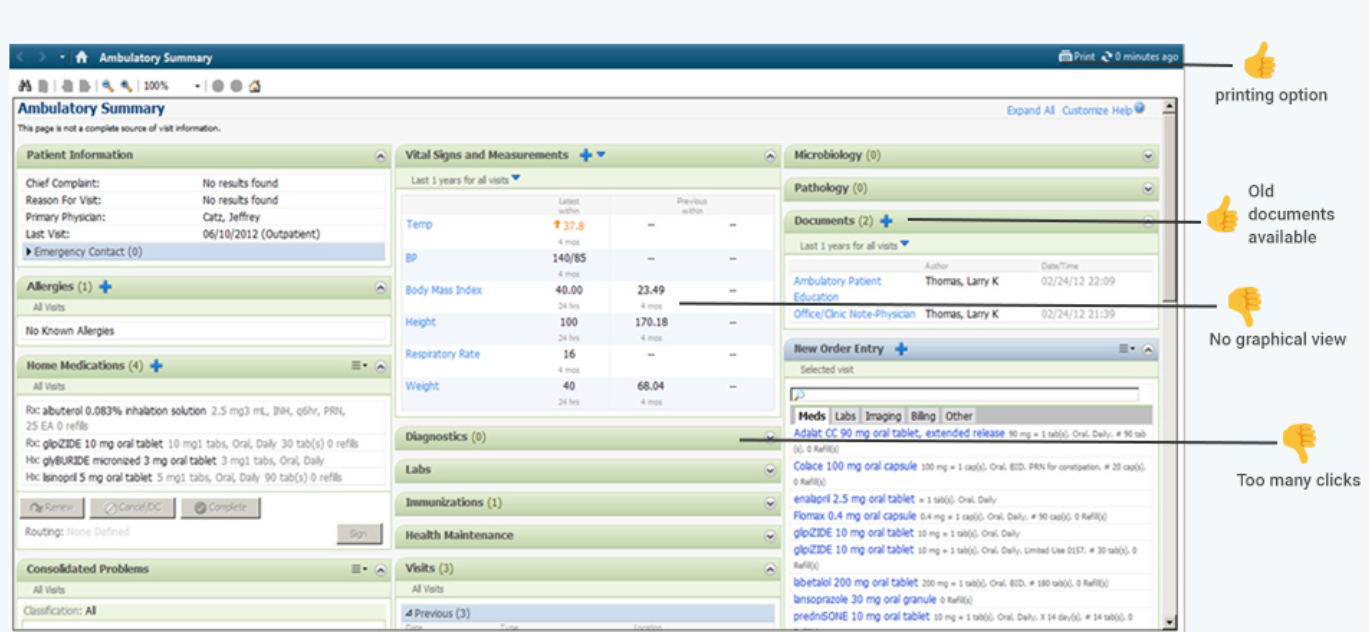Select the Imaging order tab
This screenshot has height=632, width=1369.
tap(882, 416)
